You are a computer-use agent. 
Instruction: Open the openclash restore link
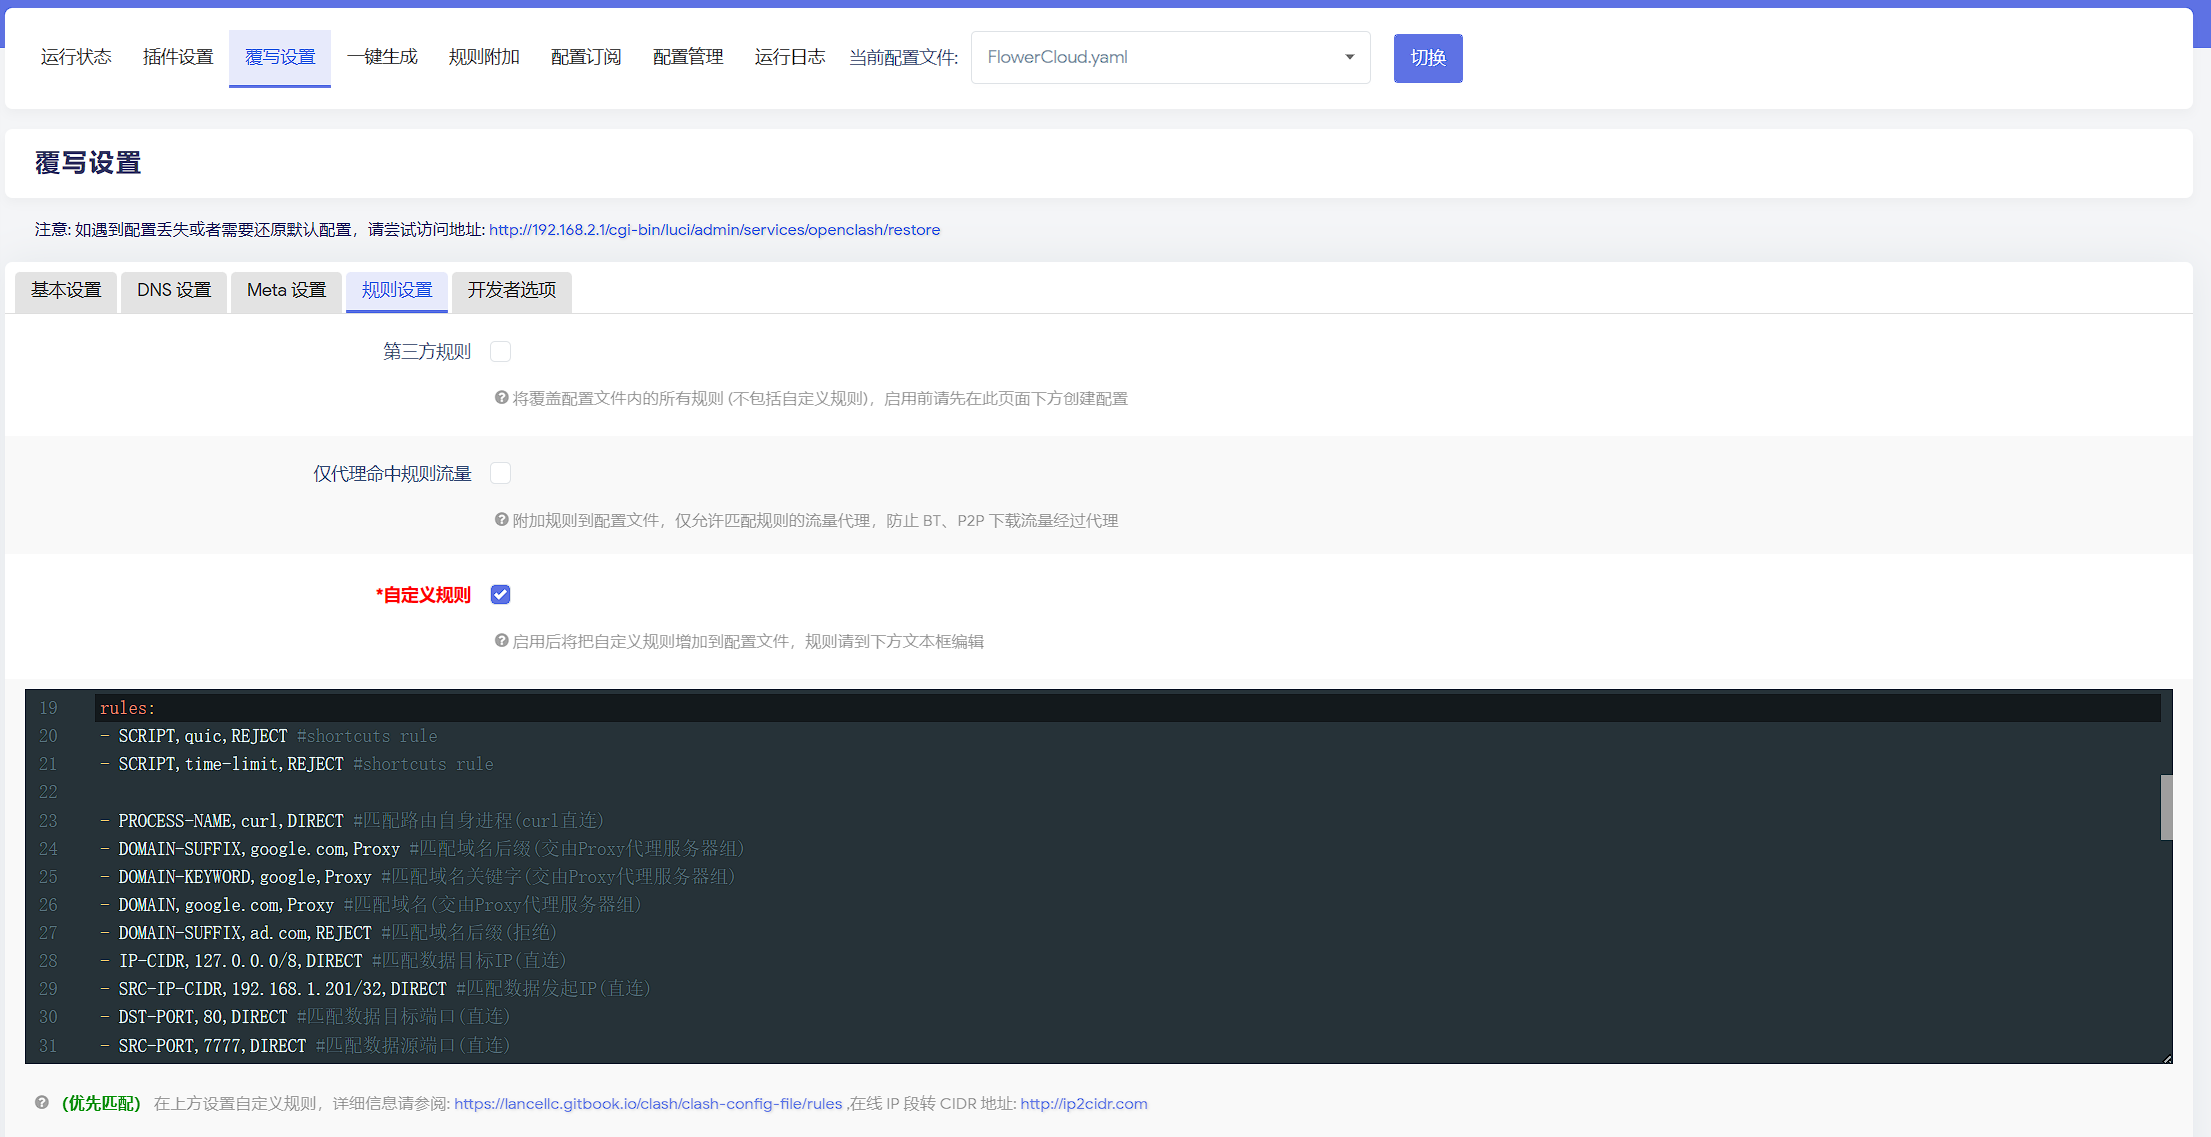[714, 230]
